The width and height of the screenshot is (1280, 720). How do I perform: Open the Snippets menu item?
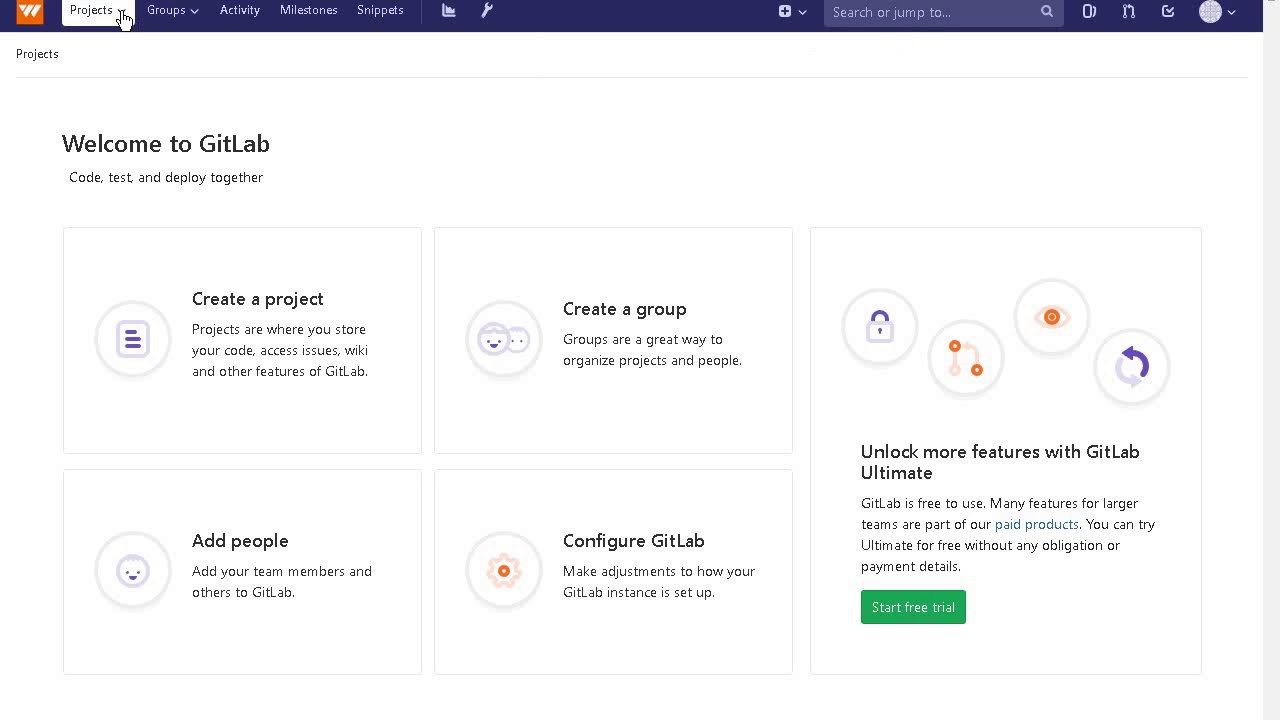[380, 10]
